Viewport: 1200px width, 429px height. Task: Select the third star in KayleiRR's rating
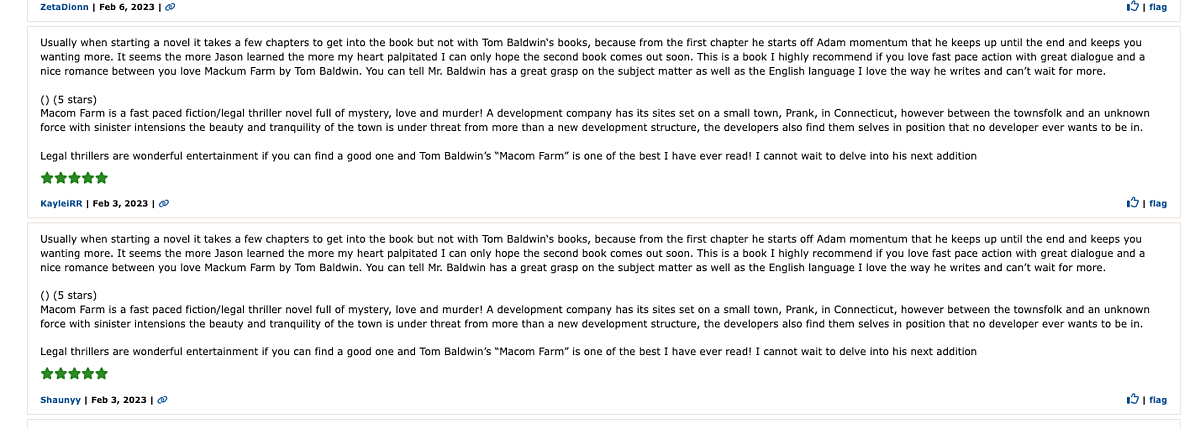74,178
